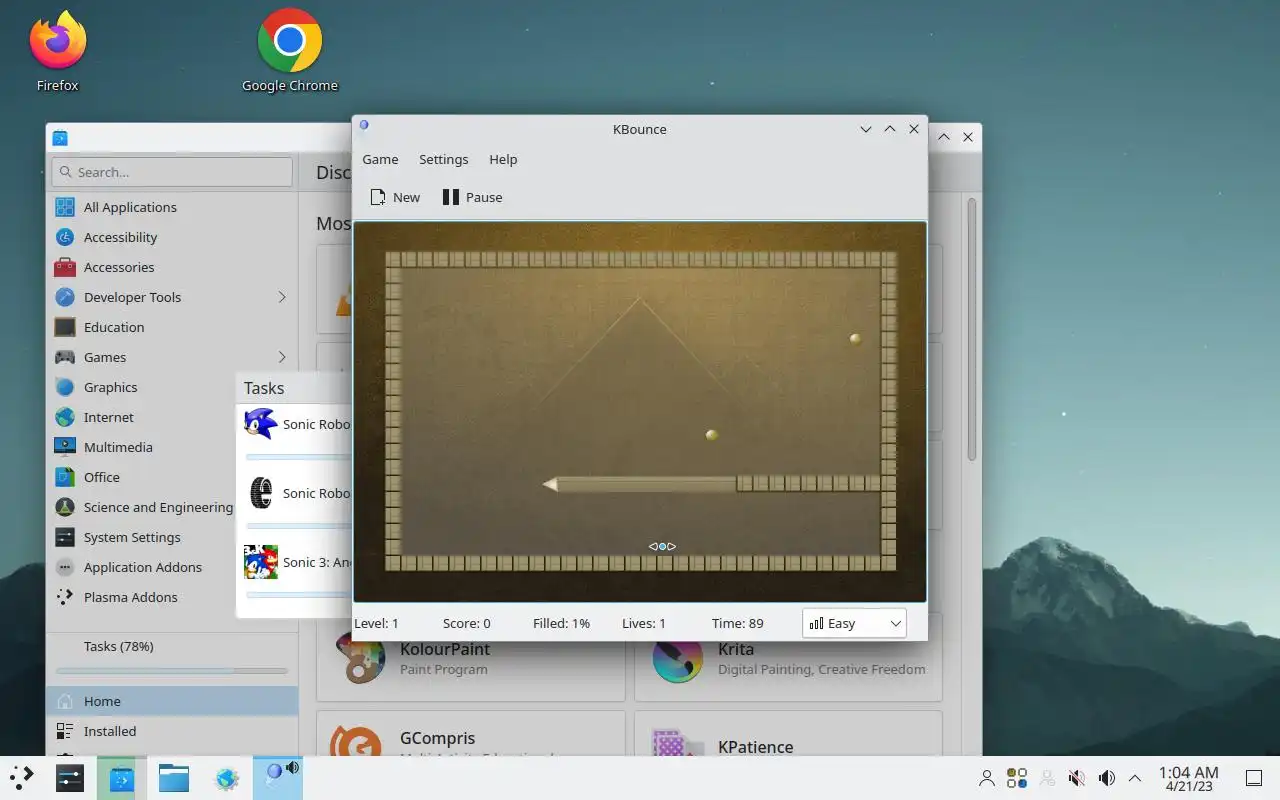Switch to Discover in the taskbar

(x=122, y=778)
